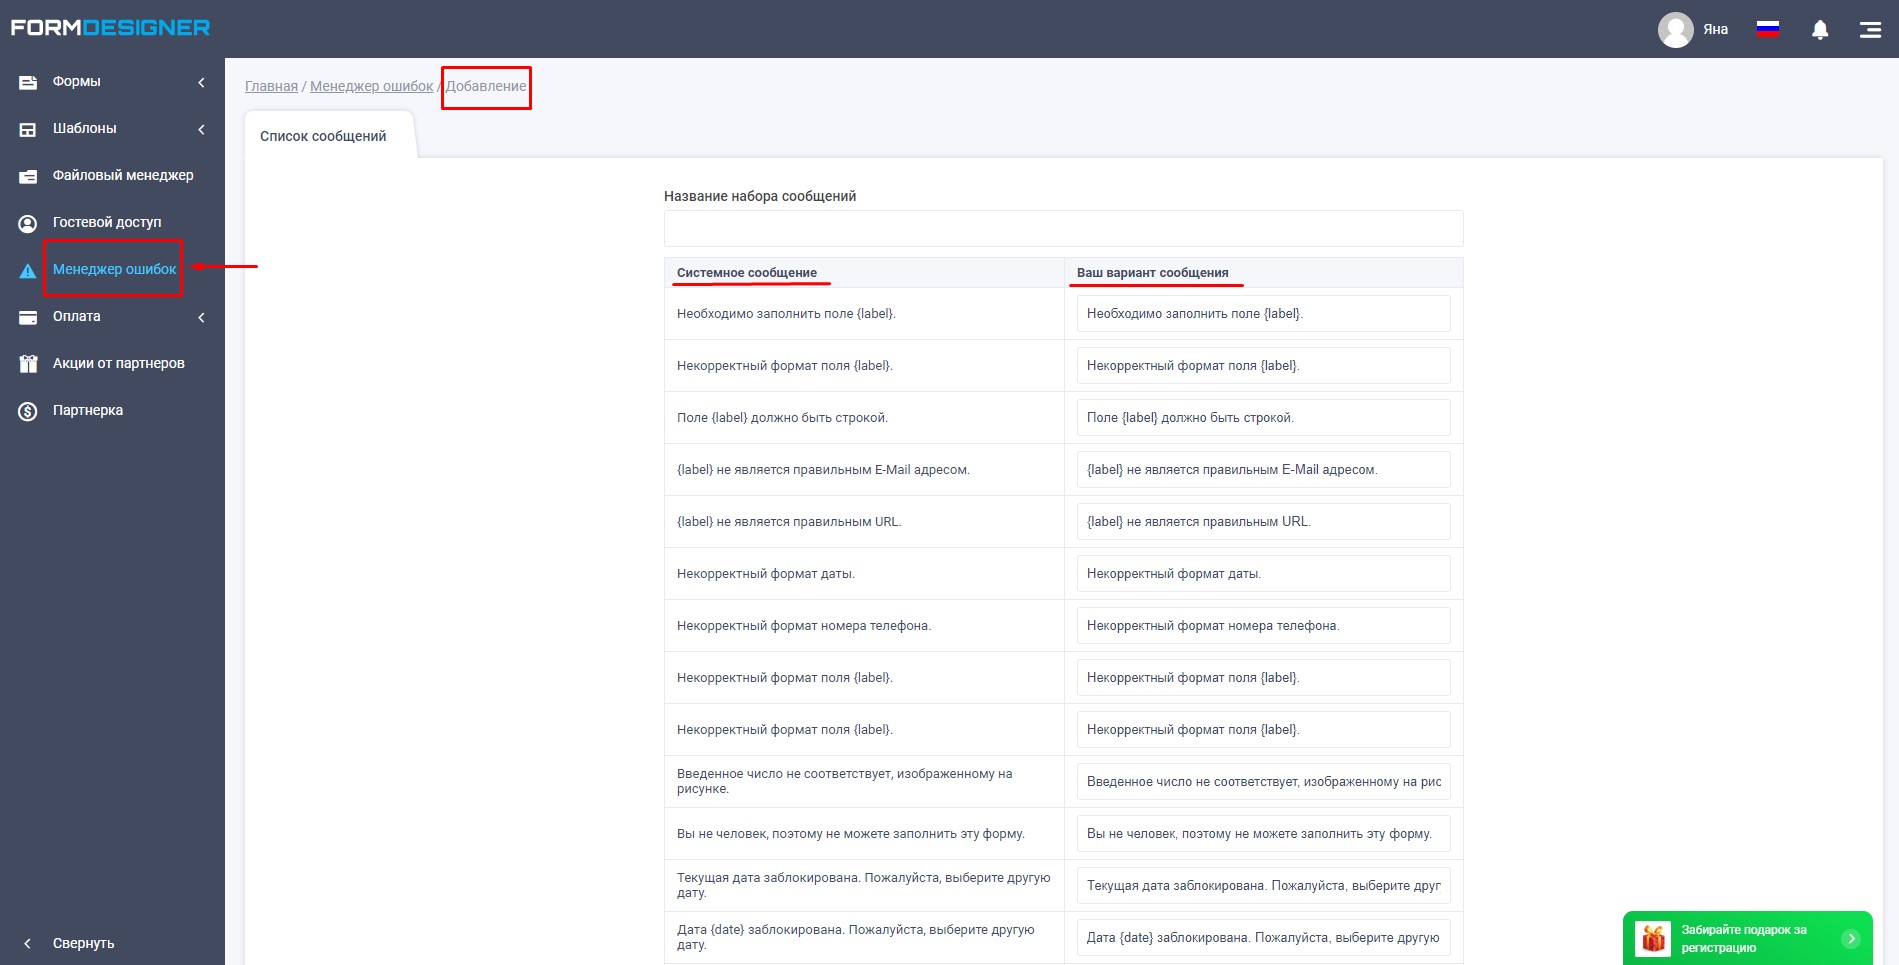This screenshot has width=1899, height=965.
Task: Focus the Название набора сообщений field
Action: [x=1063, y=228]
